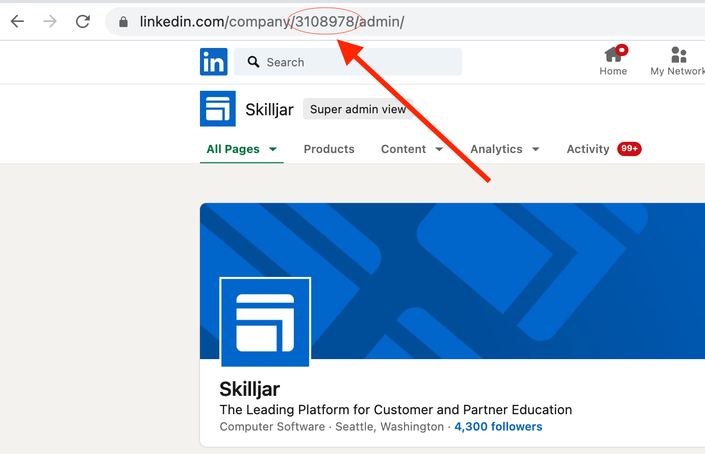Open Home from the navigation bar
Screen dimensions: 705x454
[613, 61]
